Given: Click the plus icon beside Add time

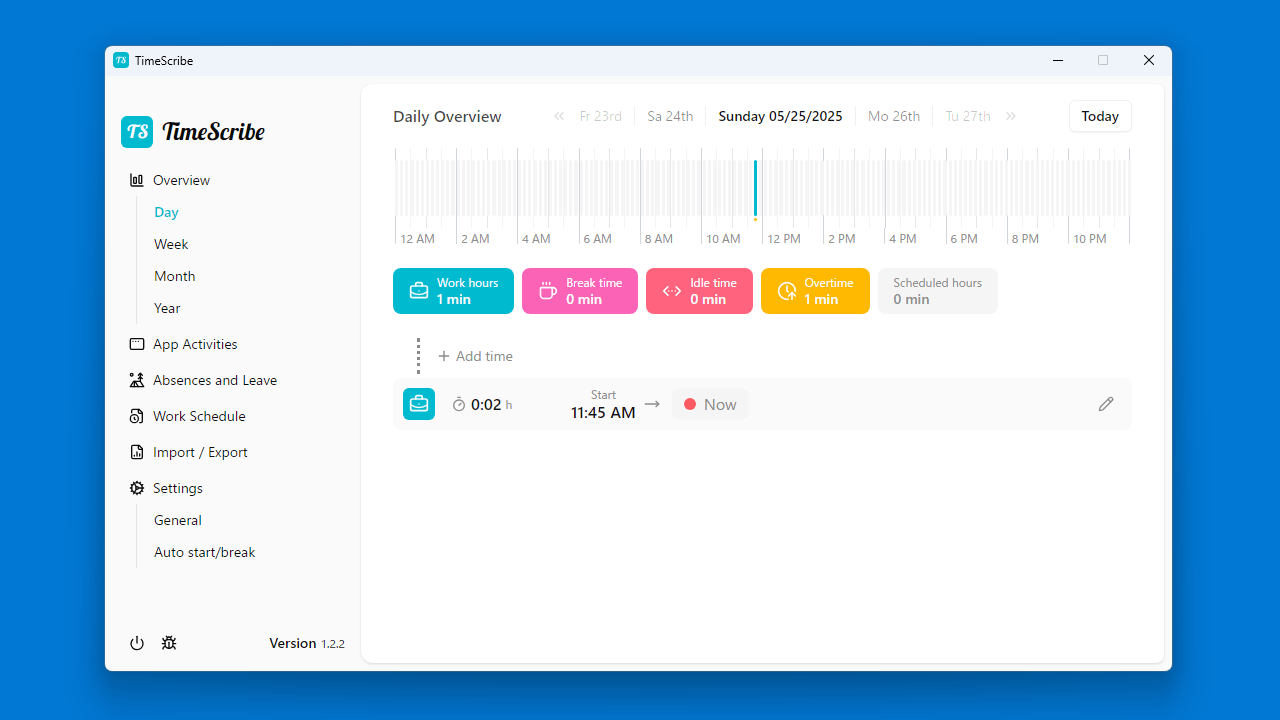Looking at the screenshot, I should [444, 356].
